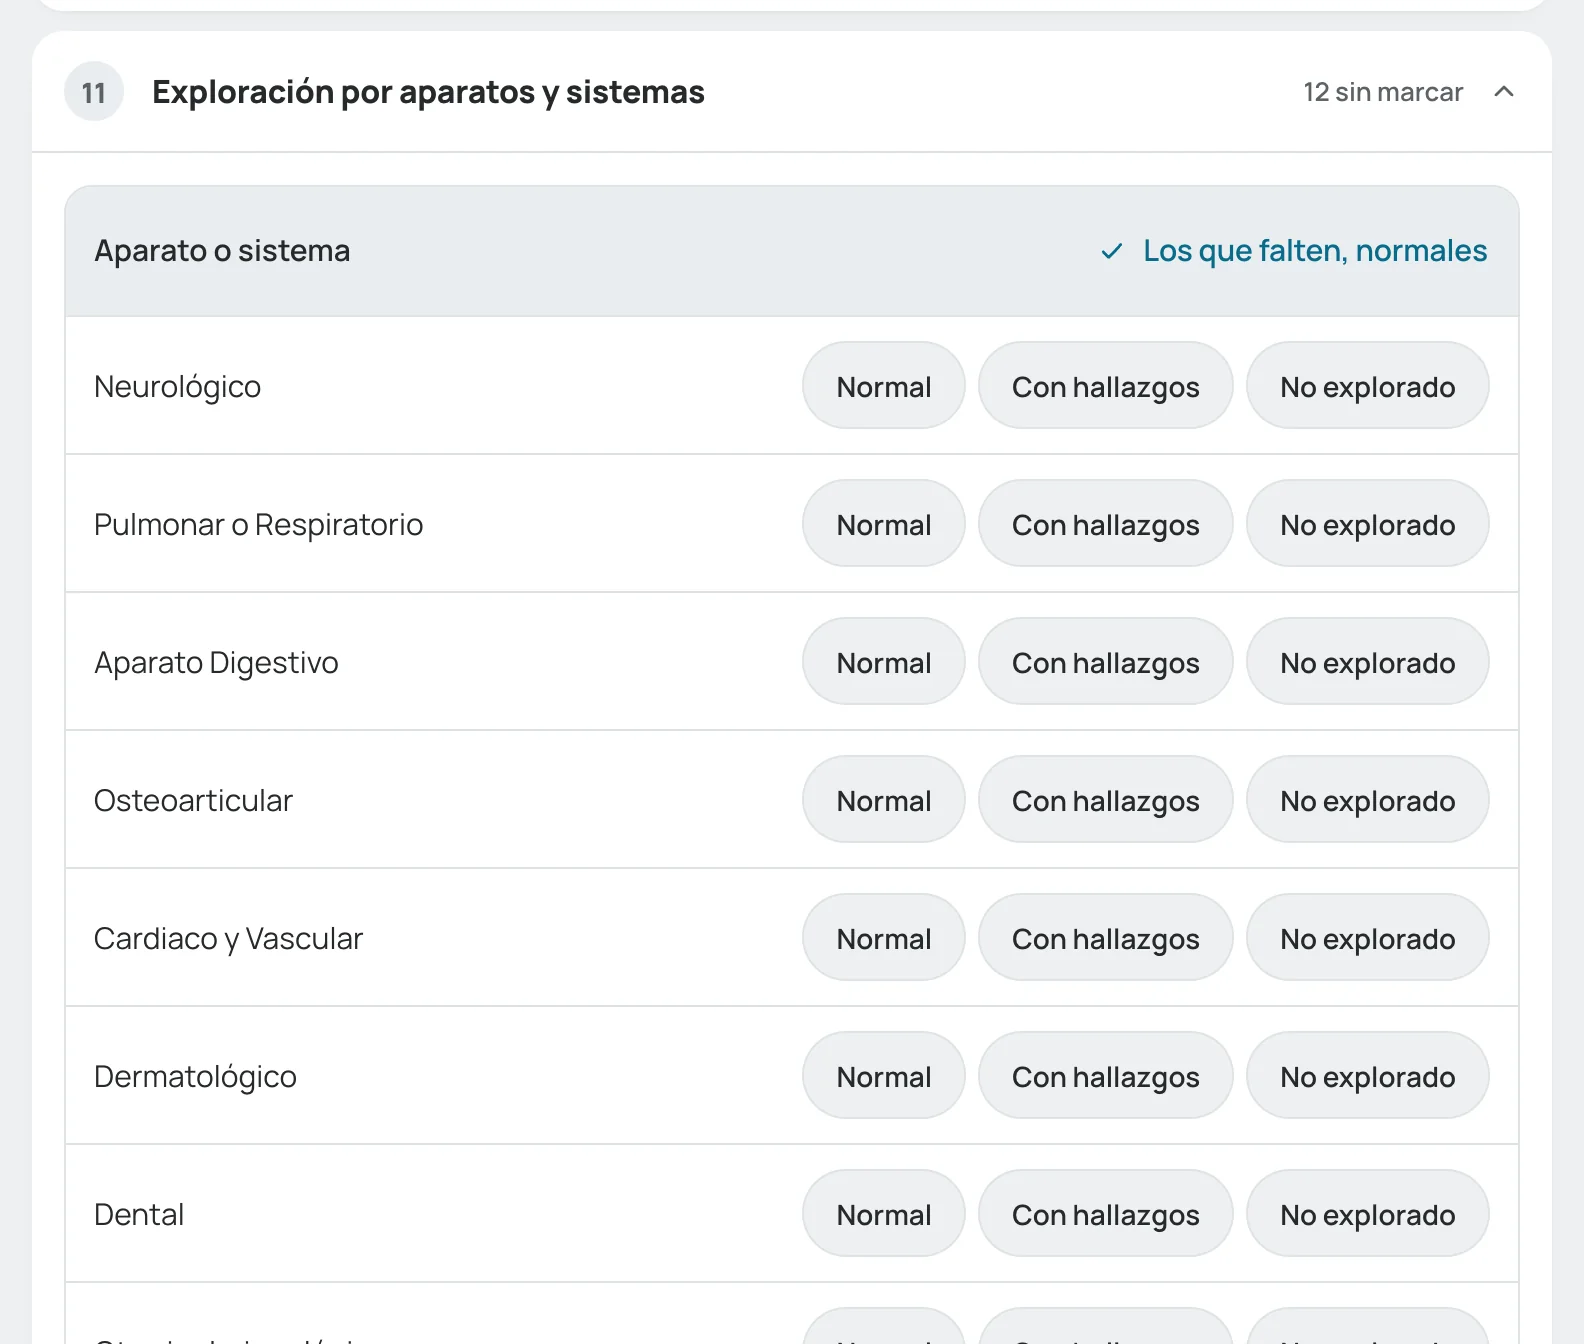Screen dimensions: 1584x1344
Task: Mark Pulmonar o Respiratorio as Normal
Action: [884, 524]
